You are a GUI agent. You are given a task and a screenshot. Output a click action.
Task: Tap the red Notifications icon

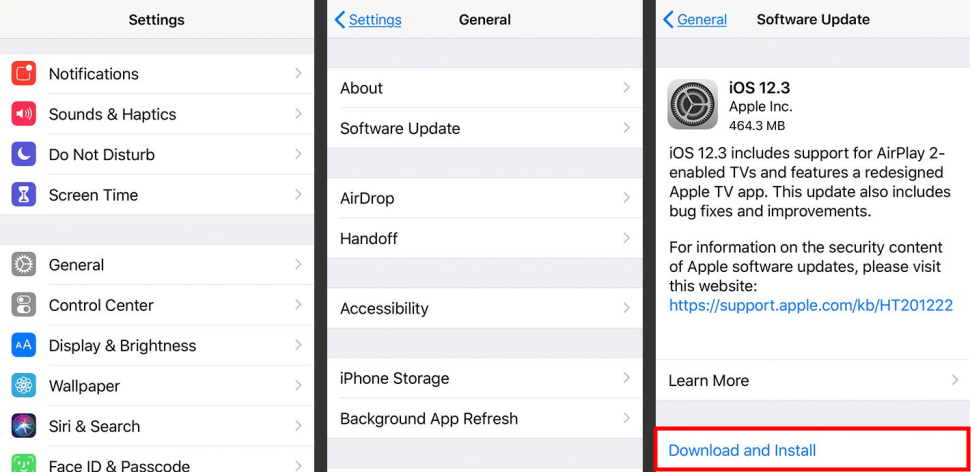(x=24, y=74)
